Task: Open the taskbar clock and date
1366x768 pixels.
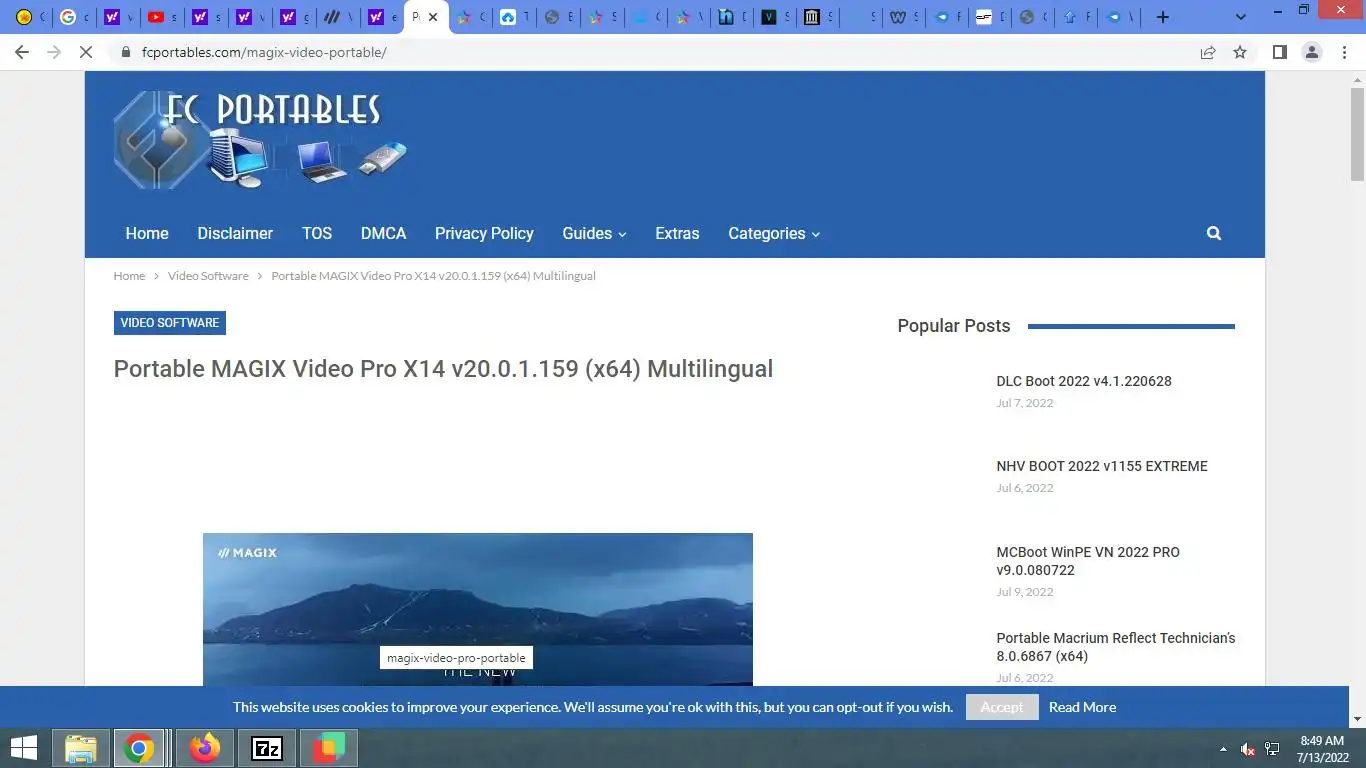Action: coord(1322,749)
